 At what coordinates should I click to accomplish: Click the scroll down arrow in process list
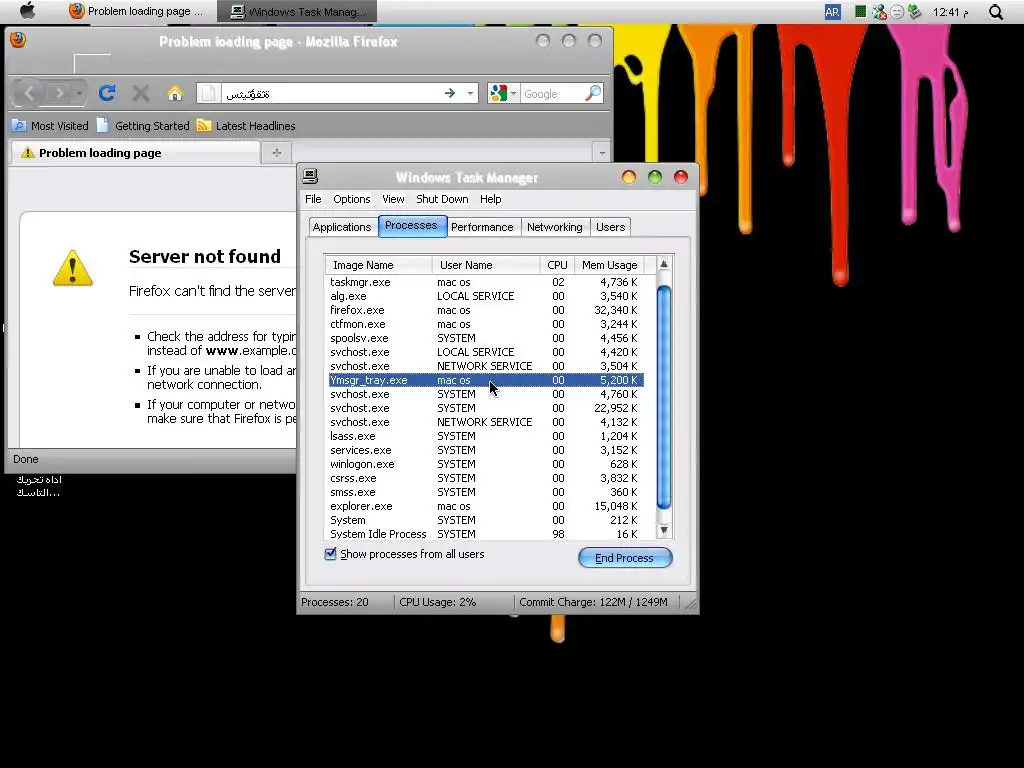664,530
